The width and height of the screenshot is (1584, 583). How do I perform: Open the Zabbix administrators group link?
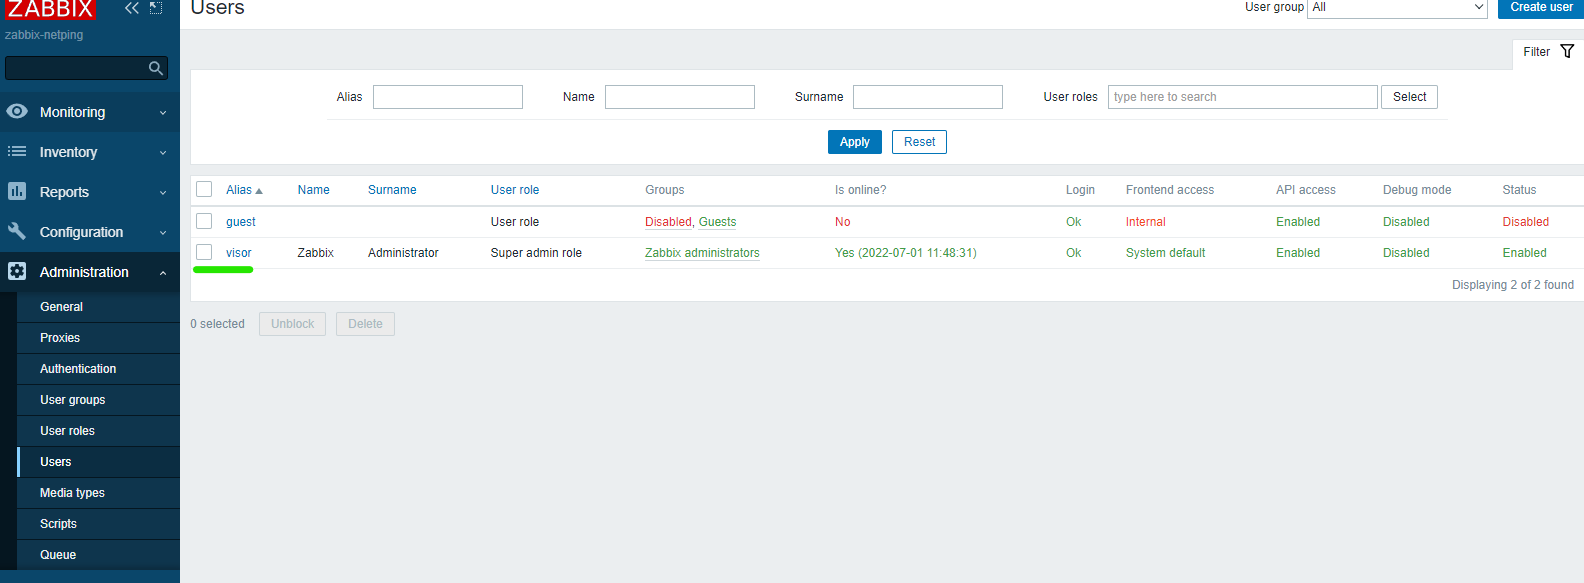(702, 253)
